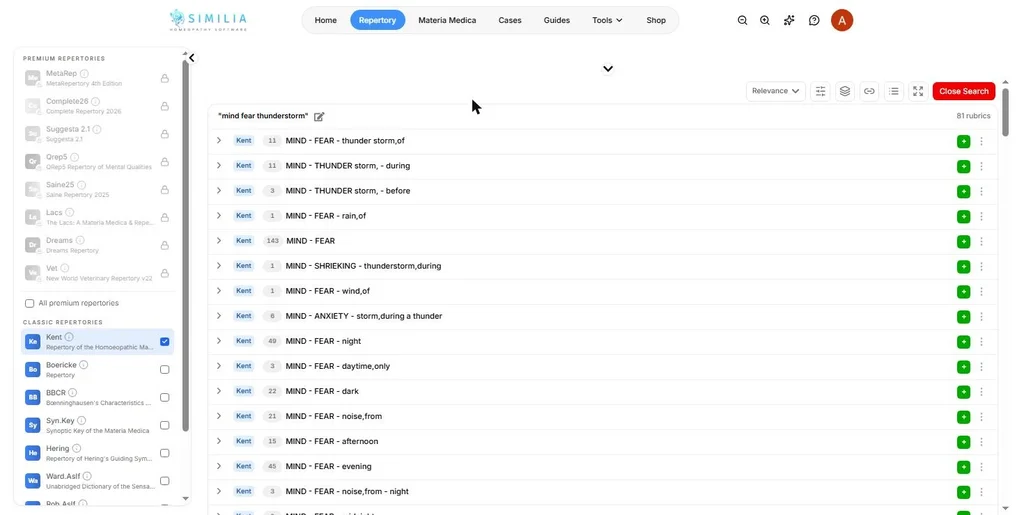Check the Ward.Aslf repertory checkbox

(x=165, y=481)
